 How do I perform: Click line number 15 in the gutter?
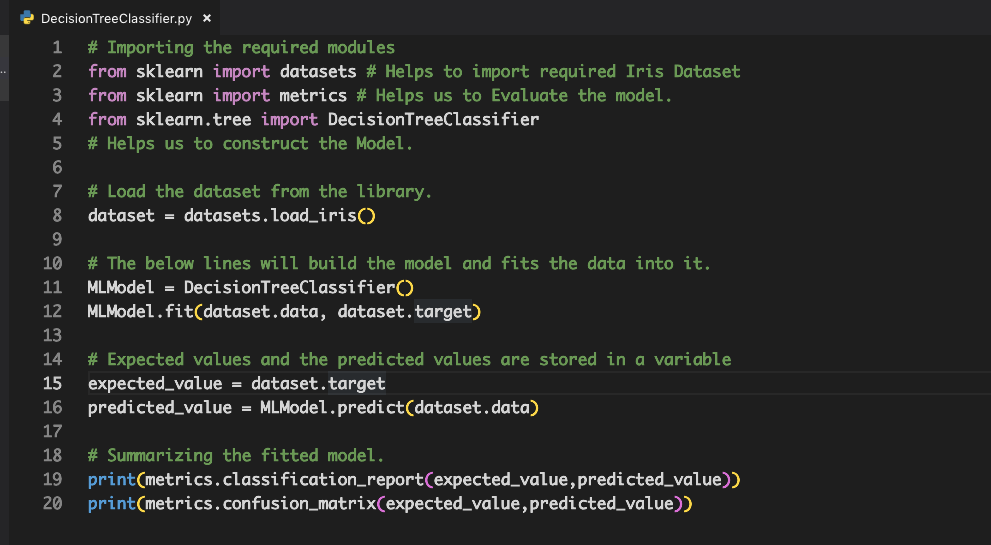coord(53,384)
